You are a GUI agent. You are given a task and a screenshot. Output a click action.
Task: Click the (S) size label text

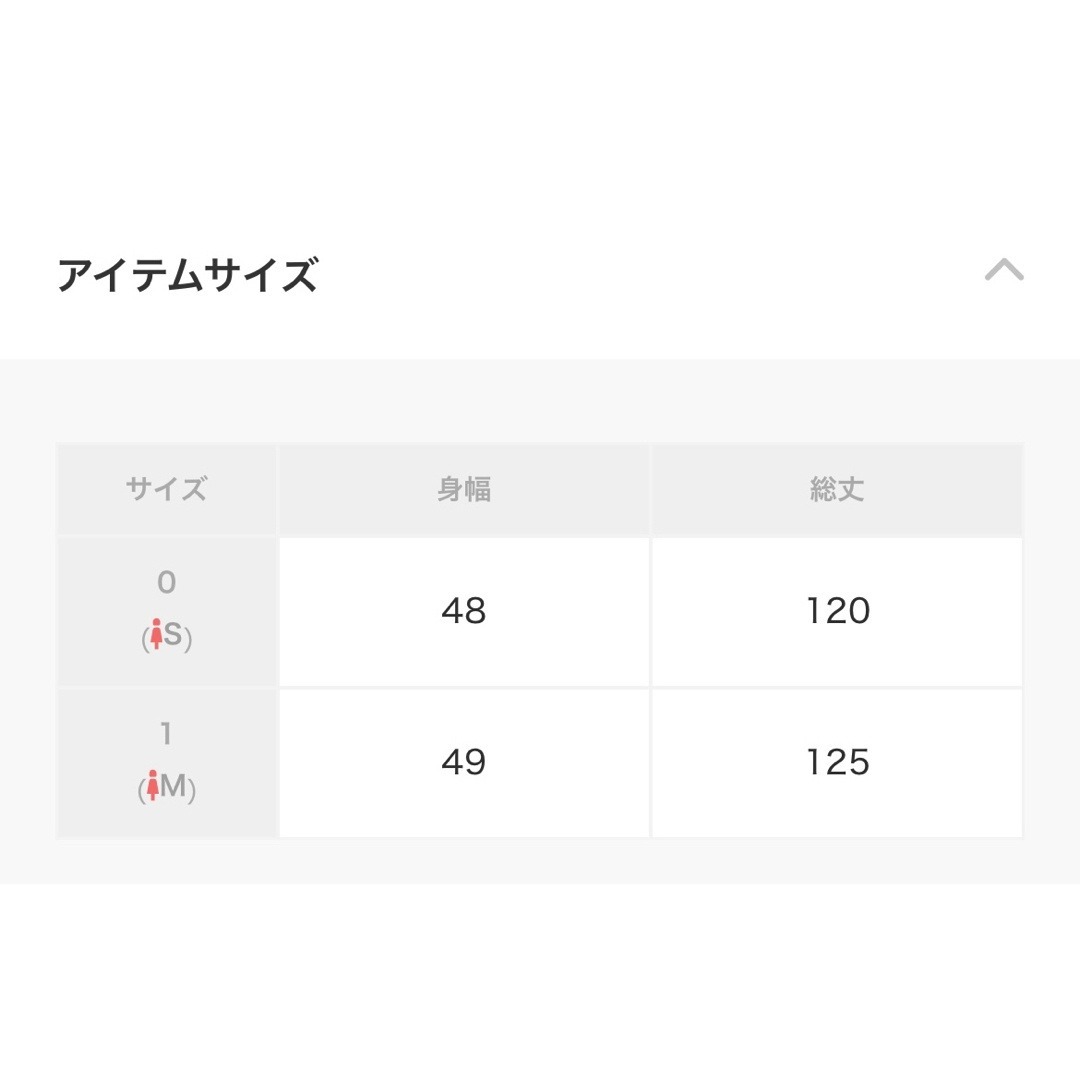tap(167, 635)
